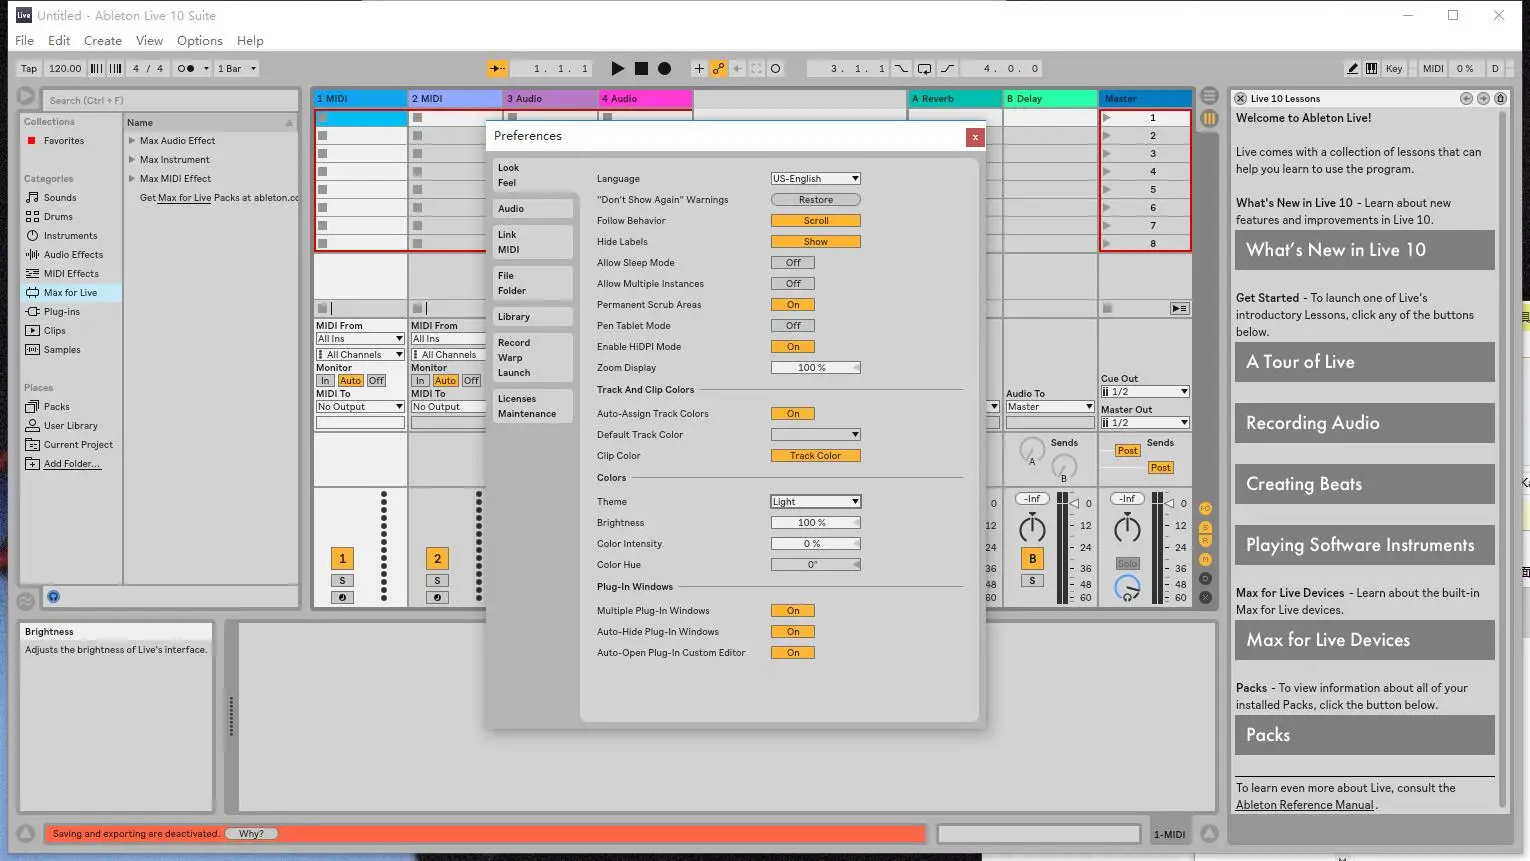
Task: Click the Restore warnings button
Action: tap(816, 199)
